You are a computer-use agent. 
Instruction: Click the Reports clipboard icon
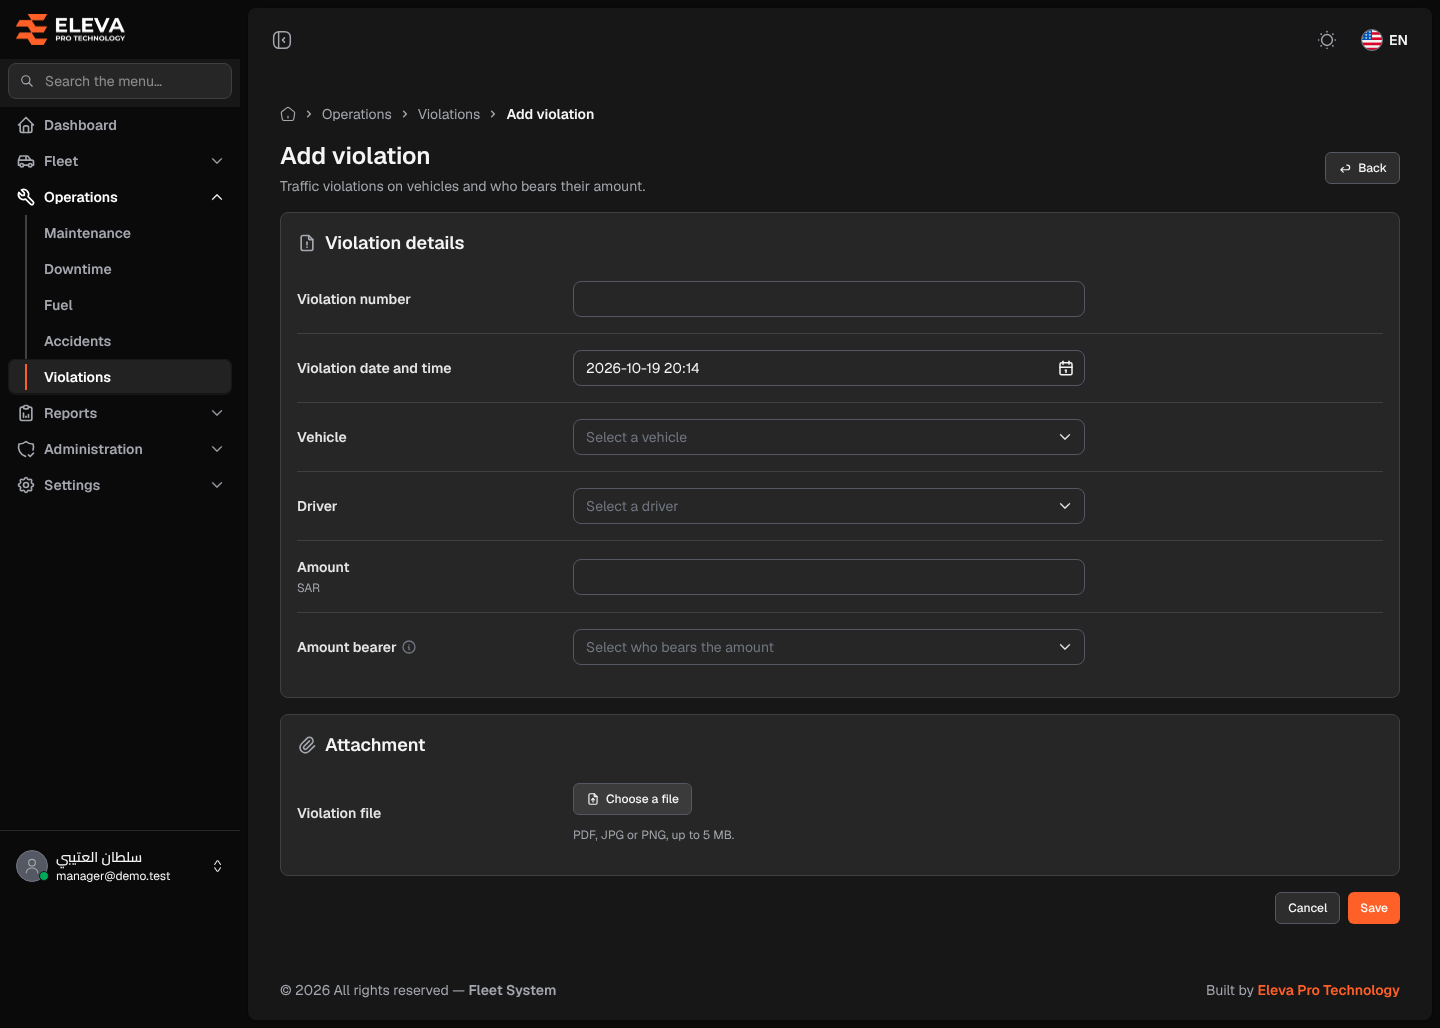click(26, 413)
